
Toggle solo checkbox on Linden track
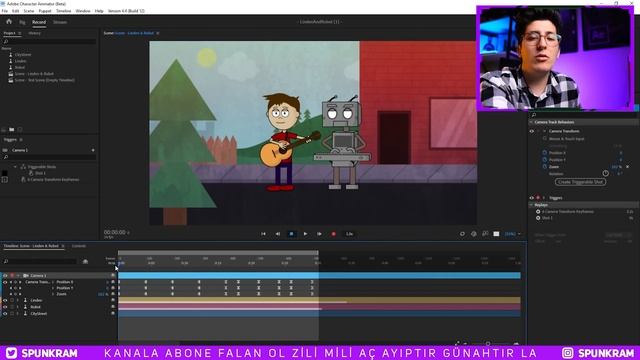pyautogui.click(x=12, y=300)
